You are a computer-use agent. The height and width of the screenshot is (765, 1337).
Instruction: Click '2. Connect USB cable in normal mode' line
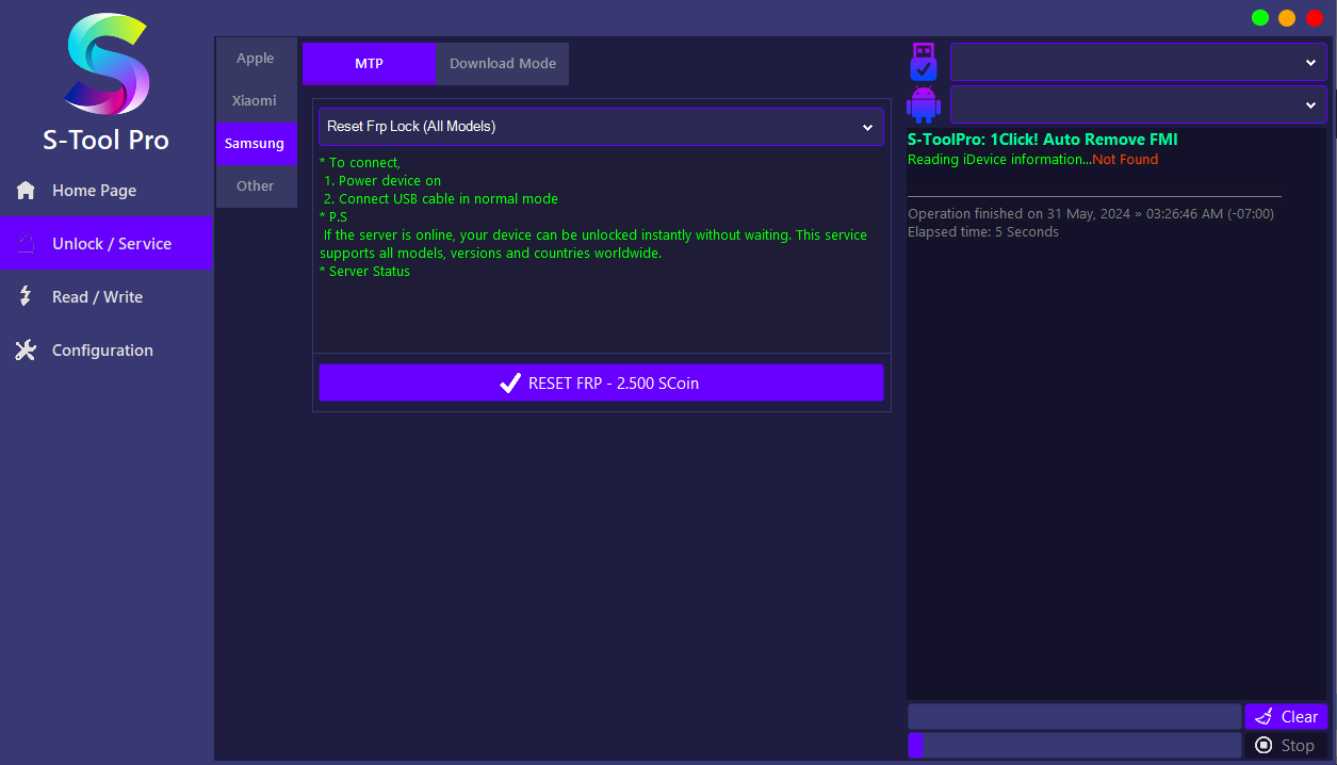(441, 199)
